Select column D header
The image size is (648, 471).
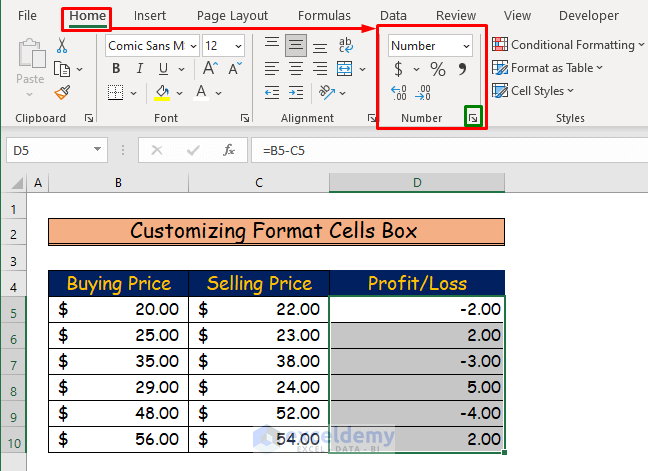tap(417, 183)
